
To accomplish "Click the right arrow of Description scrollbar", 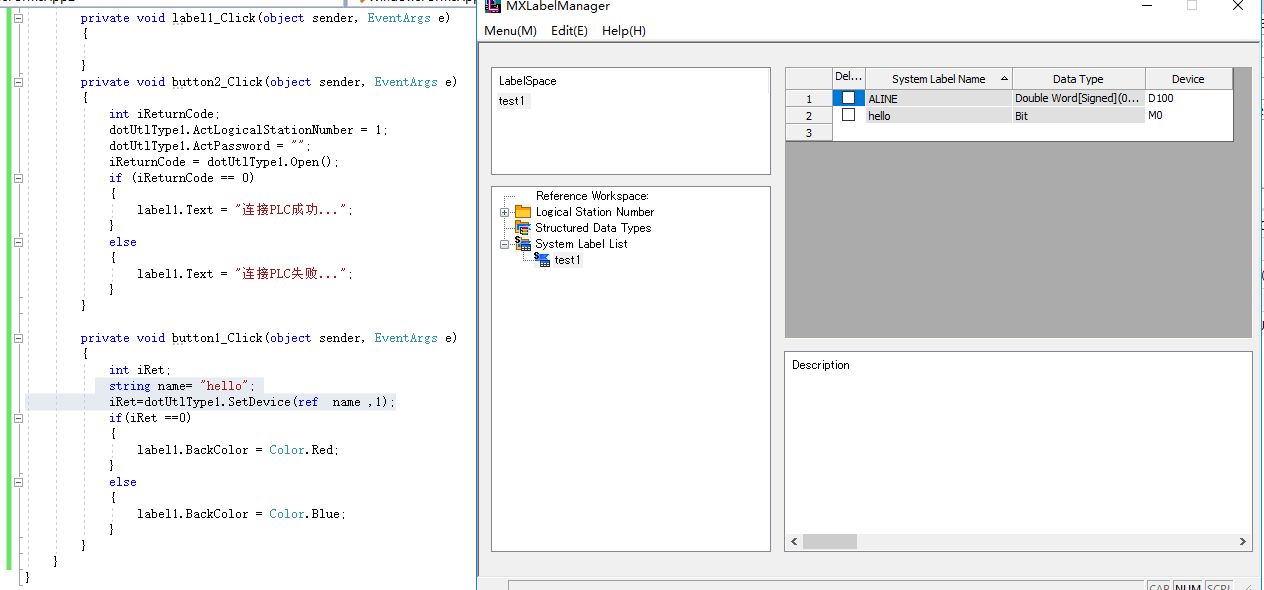I will pos(1243,542).
